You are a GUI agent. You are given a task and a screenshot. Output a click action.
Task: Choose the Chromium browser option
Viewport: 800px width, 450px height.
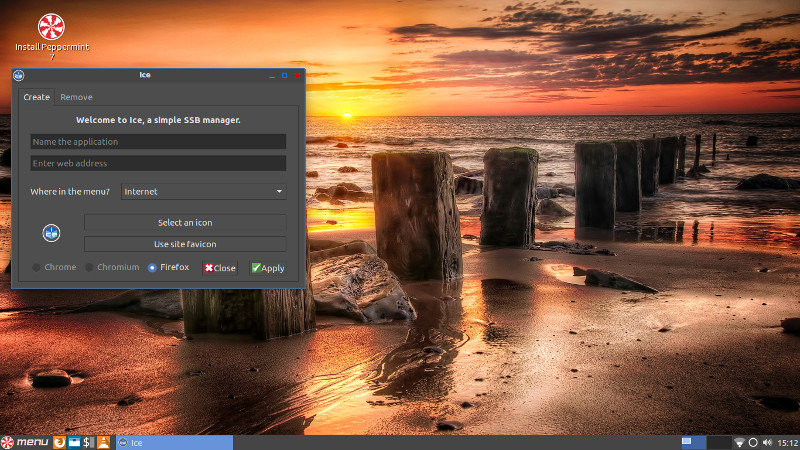point(90,268)
